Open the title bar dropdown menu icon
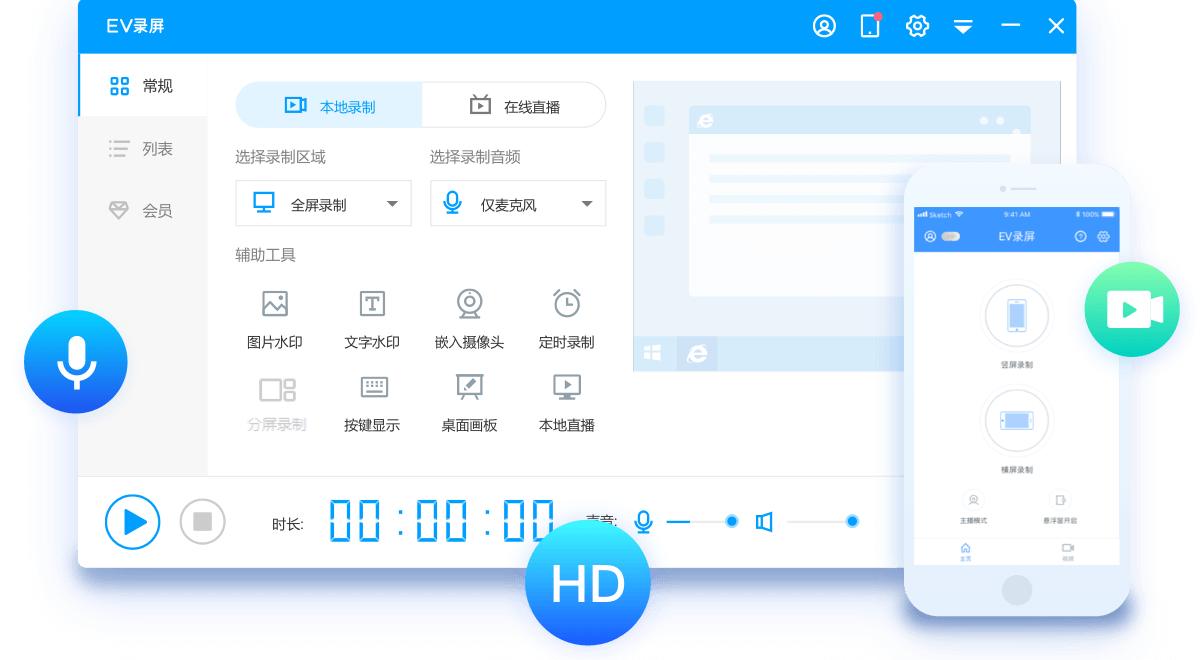The height and width of the screenshot is (660, 1200). tap(963, 27)
